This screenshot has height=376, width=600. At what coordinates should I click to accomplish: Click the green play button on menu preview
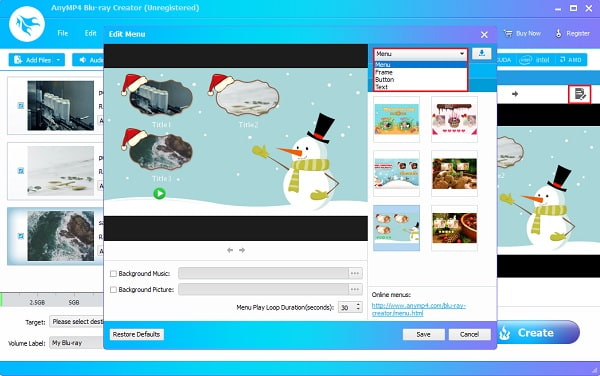pos(159,194)
